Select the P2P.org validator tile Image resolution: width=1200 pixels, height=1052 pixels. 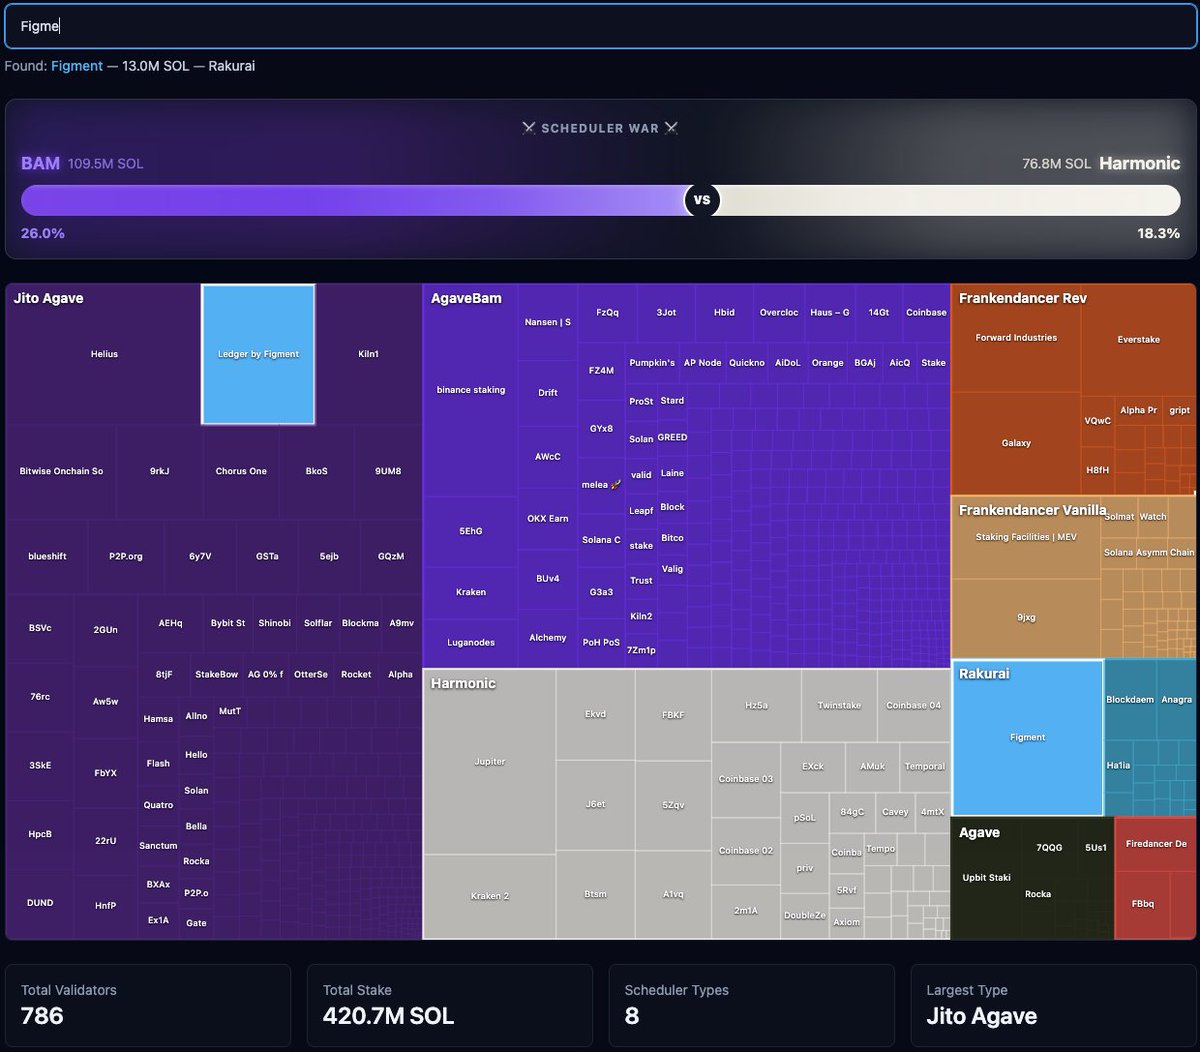coord(126,556)
